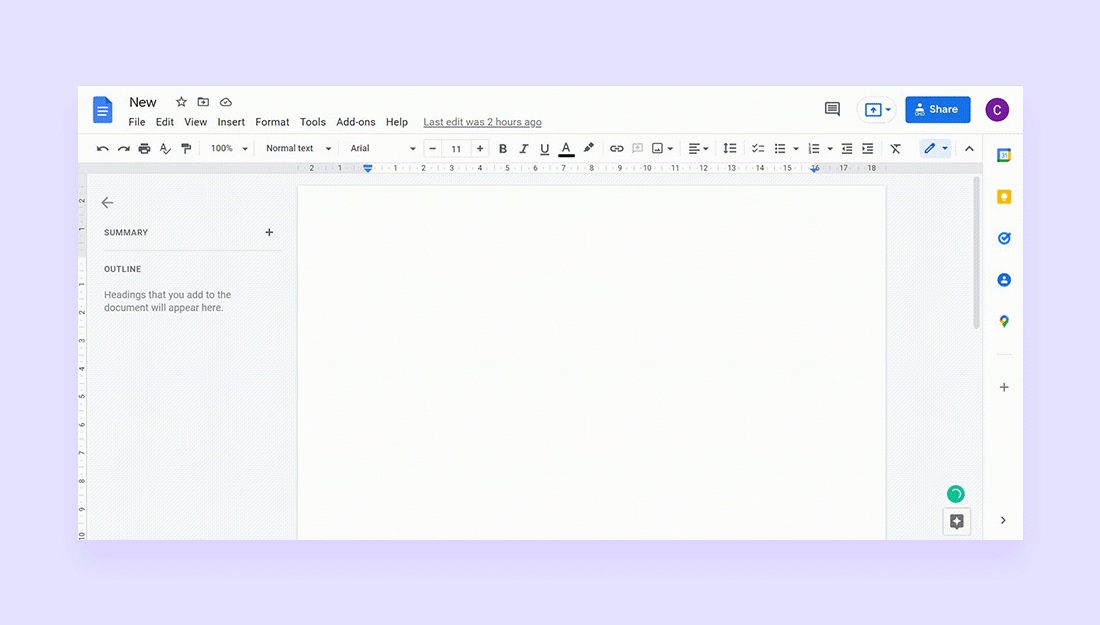The width and height of the screenshot is (1100, 625).
Task: Click the Print icon in toolbar
Action: [144, 149]
